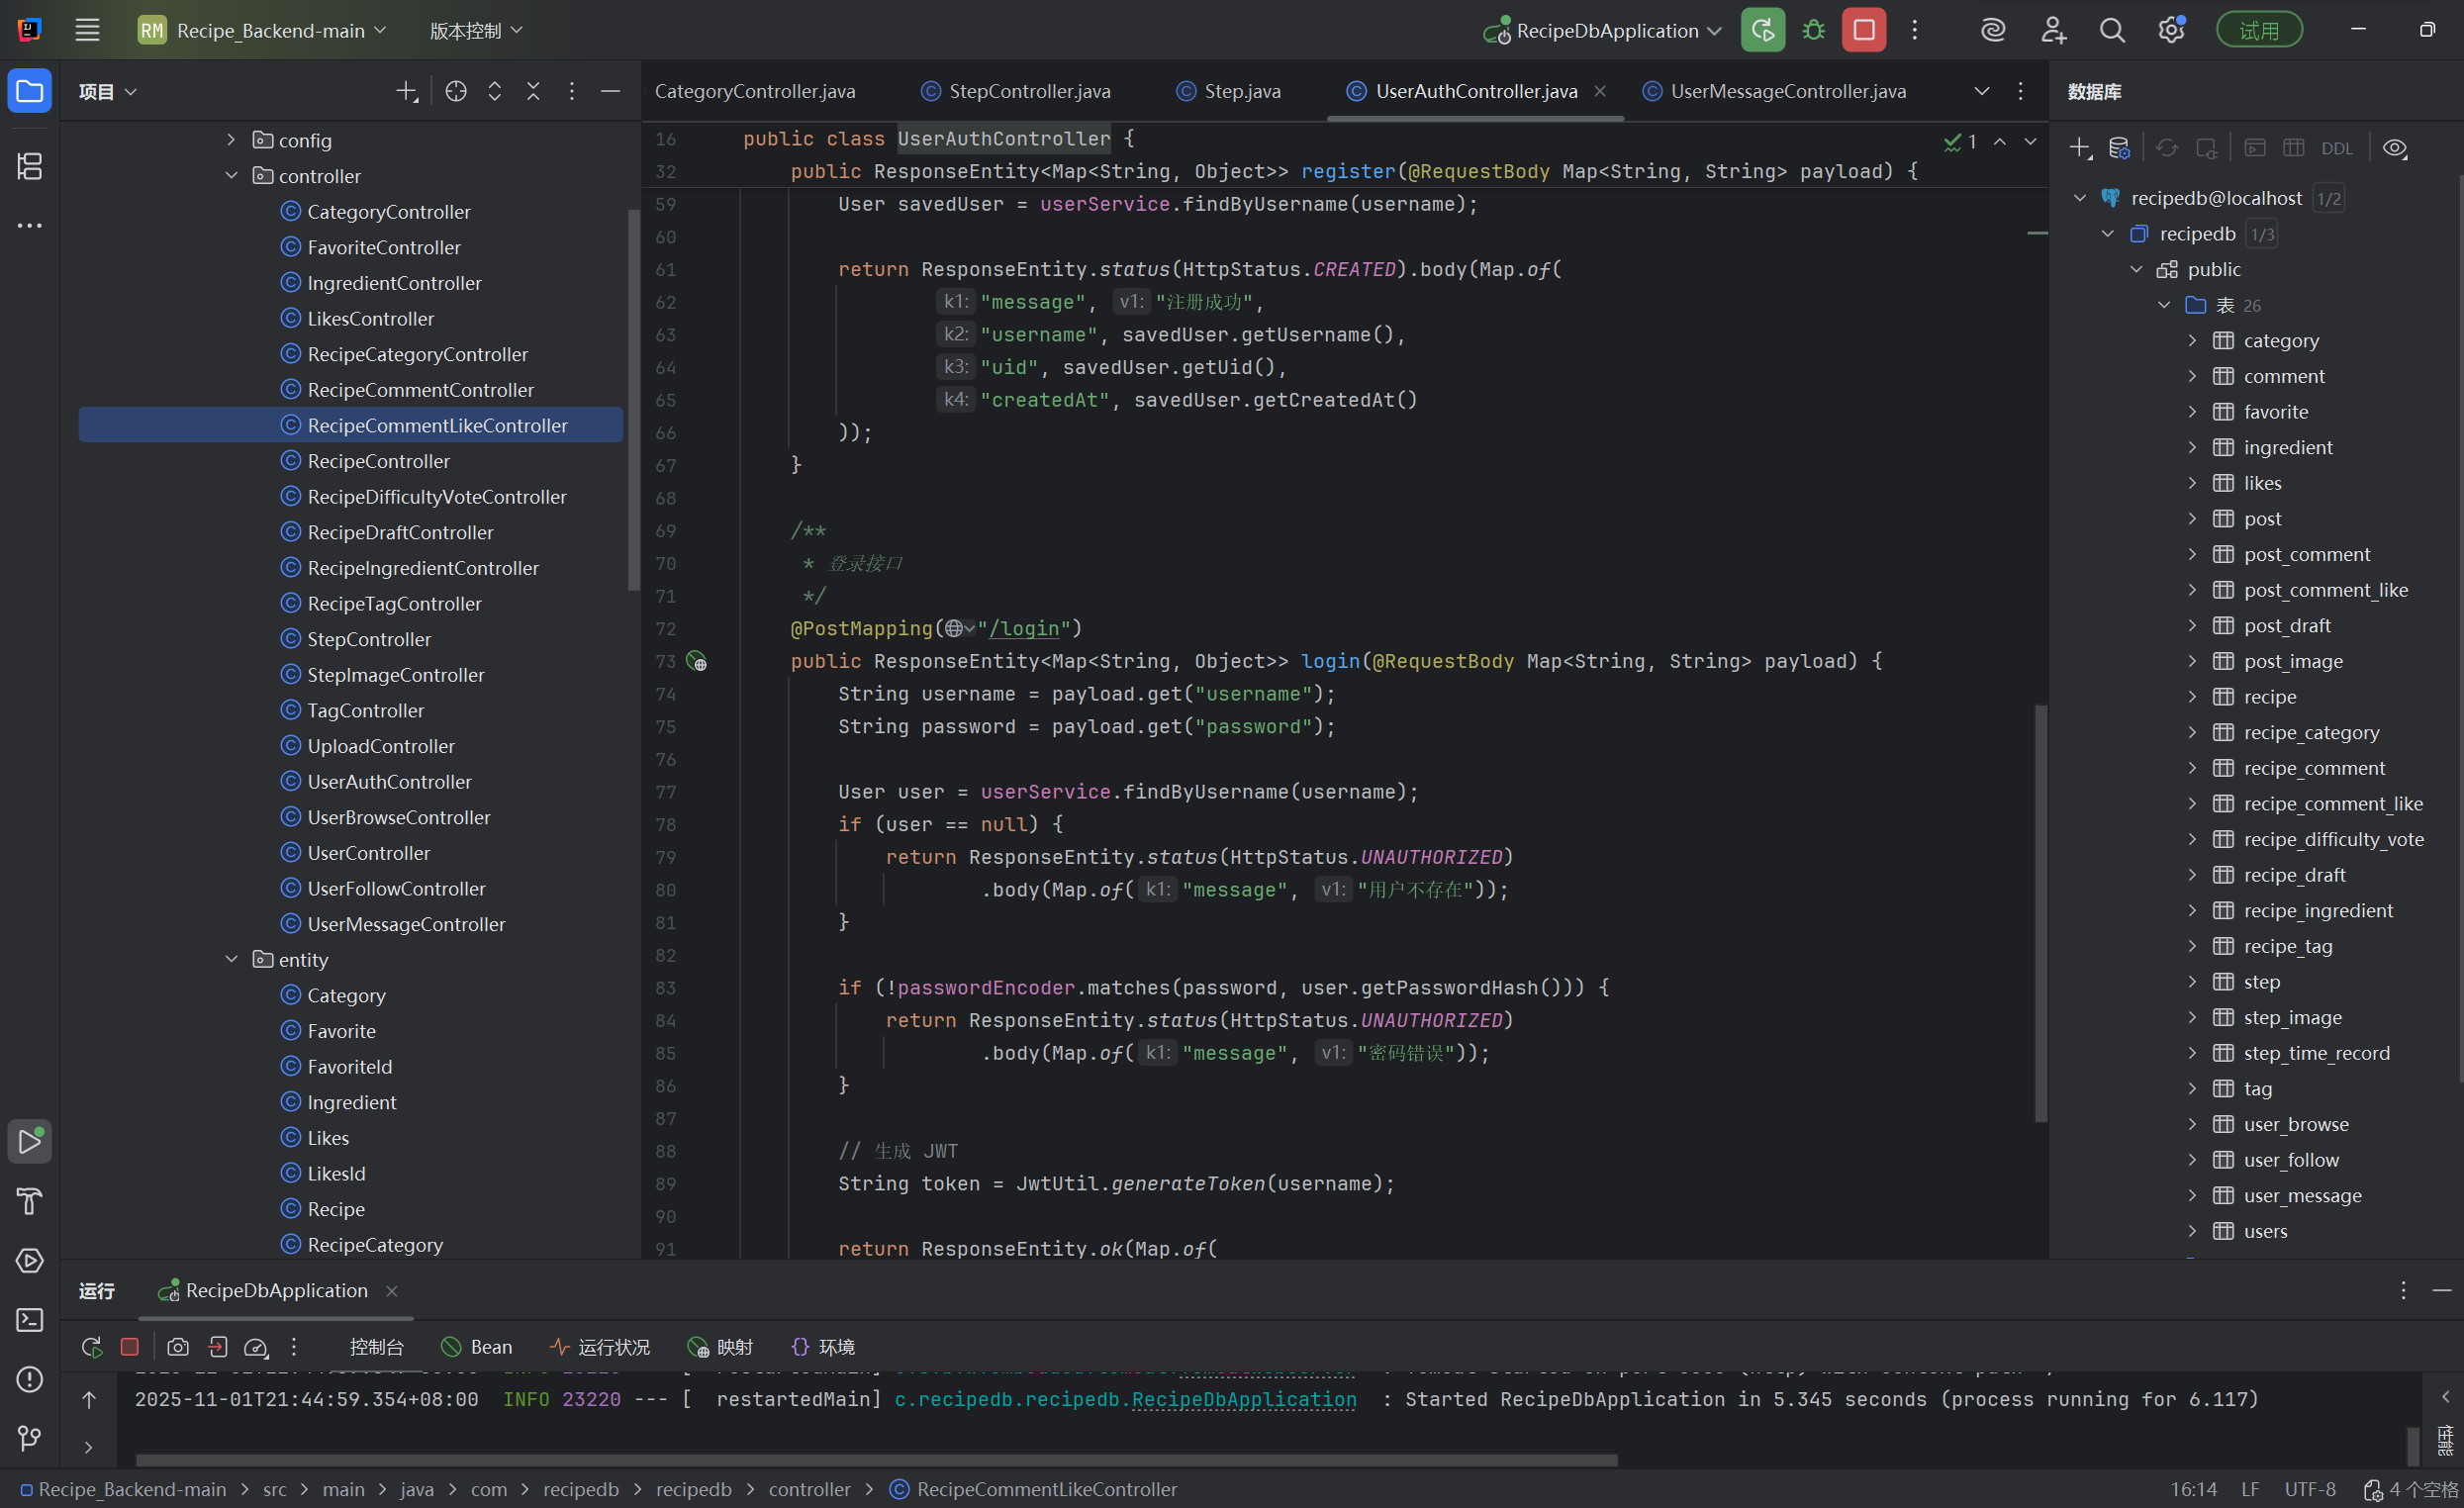Open Search Everywhere magnifier icon
Viewport: 2464px width, 1508px height.
tap(2112, 30)
